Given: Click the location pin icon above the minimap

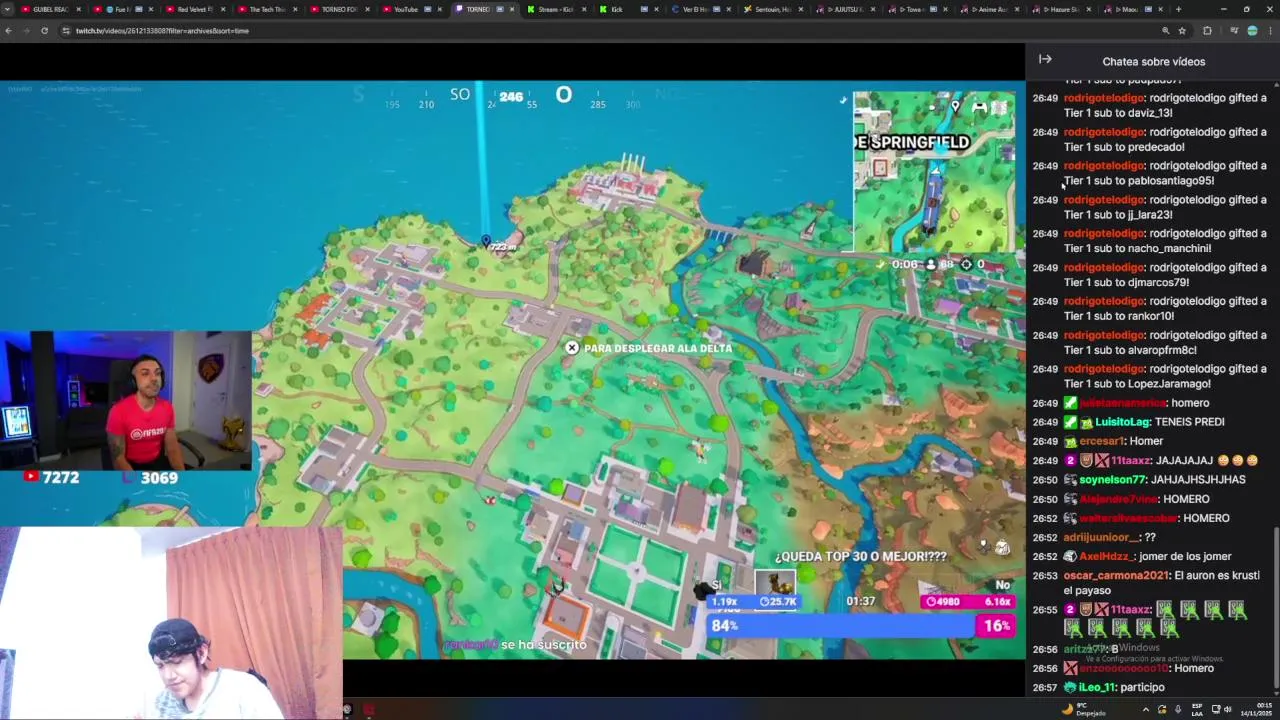Looking at the screenshot, I should click(955, 106).
